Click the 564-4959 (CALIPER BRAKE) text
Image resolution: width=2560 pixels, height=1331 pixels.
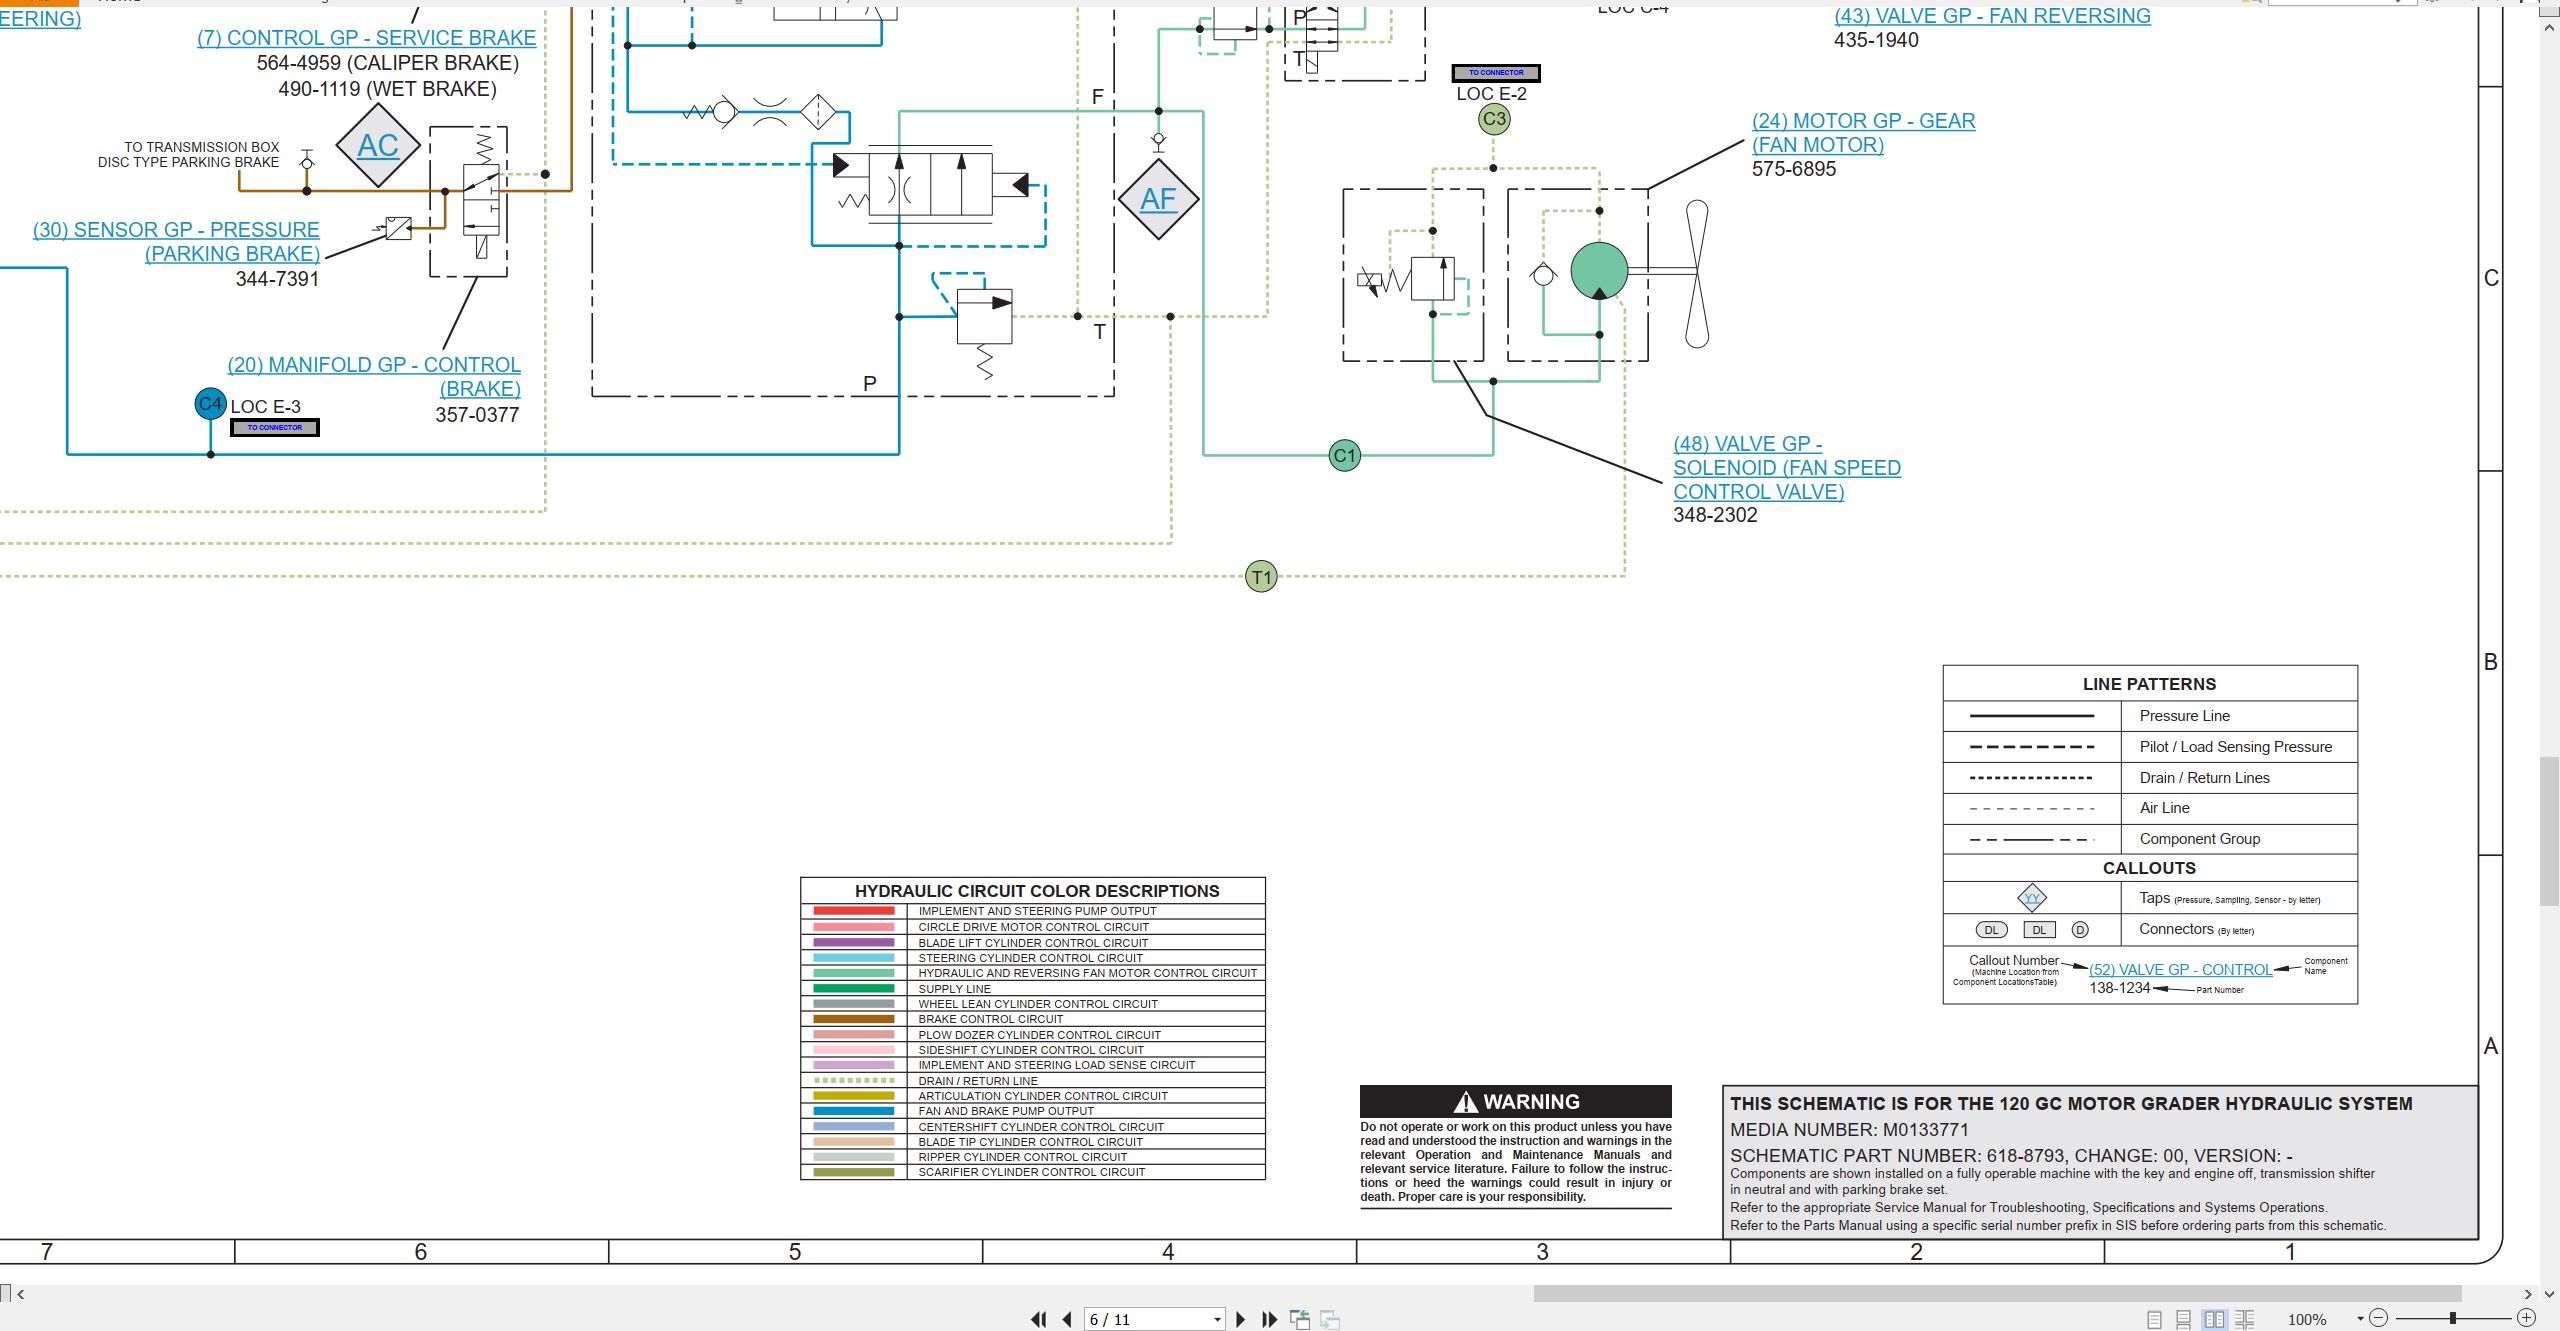(388, 63)
